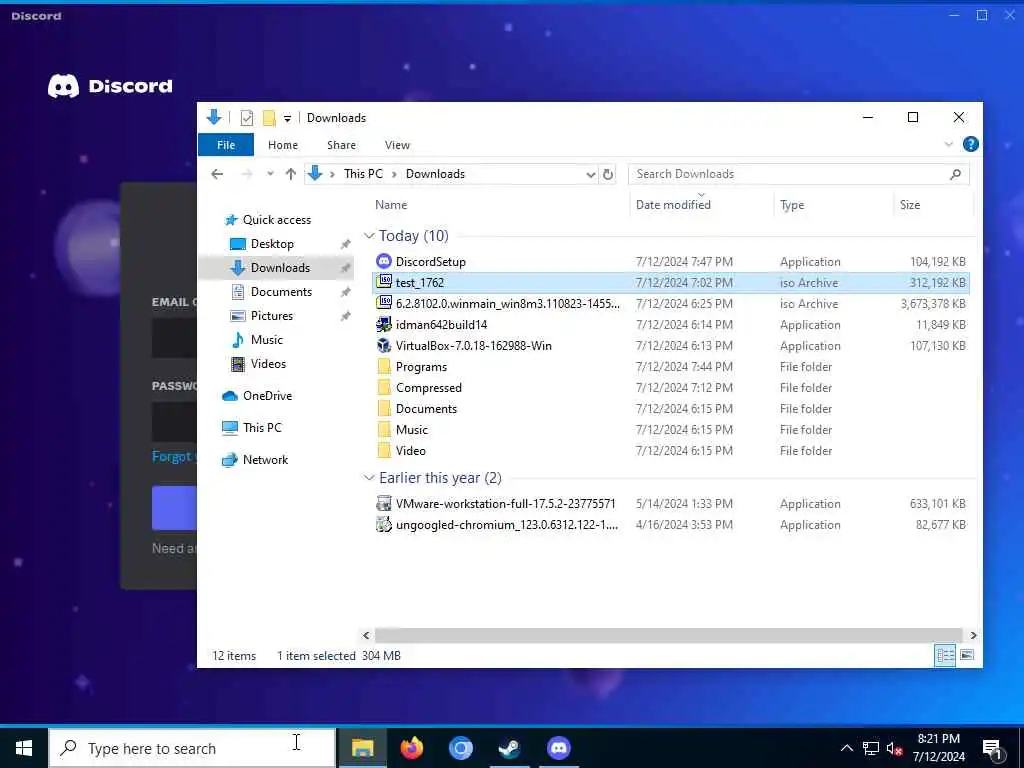The height and width of the screenshot is (768, 1024).
Task: Go up one level with Up arrow
Action: click(x=291, y=174)
